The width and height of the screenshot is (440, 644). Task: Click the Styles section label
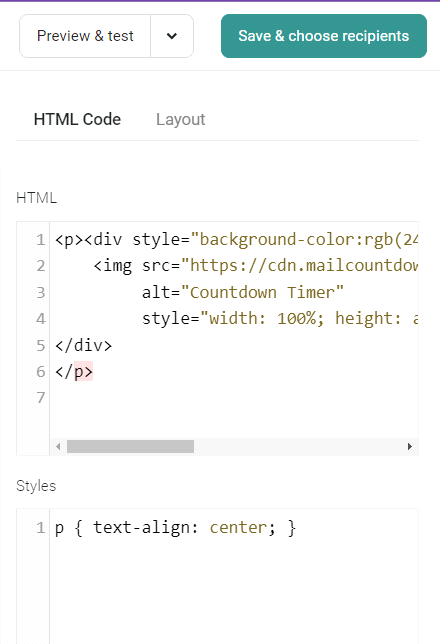click(x=36, y=486)
